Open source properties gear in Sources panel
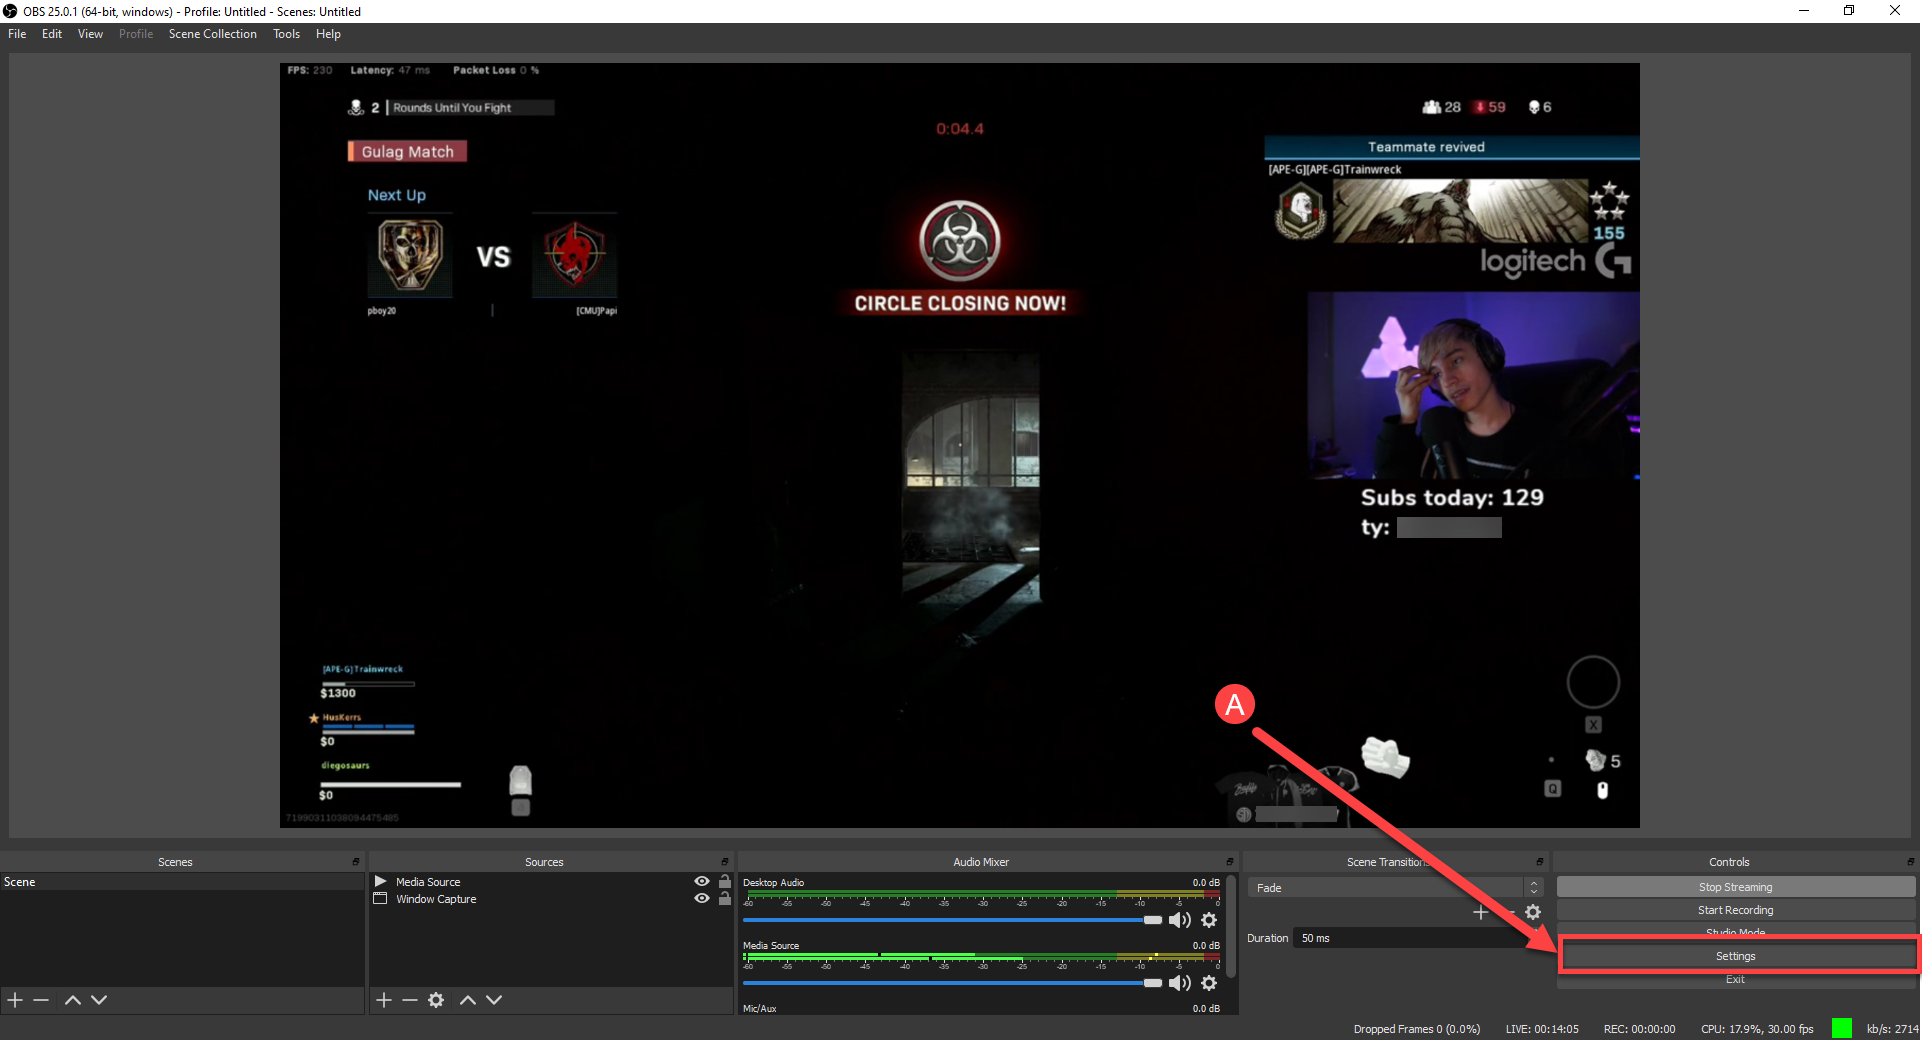The height and width of the screenshot is (1040, 1922). click(x=436, y=1000)
